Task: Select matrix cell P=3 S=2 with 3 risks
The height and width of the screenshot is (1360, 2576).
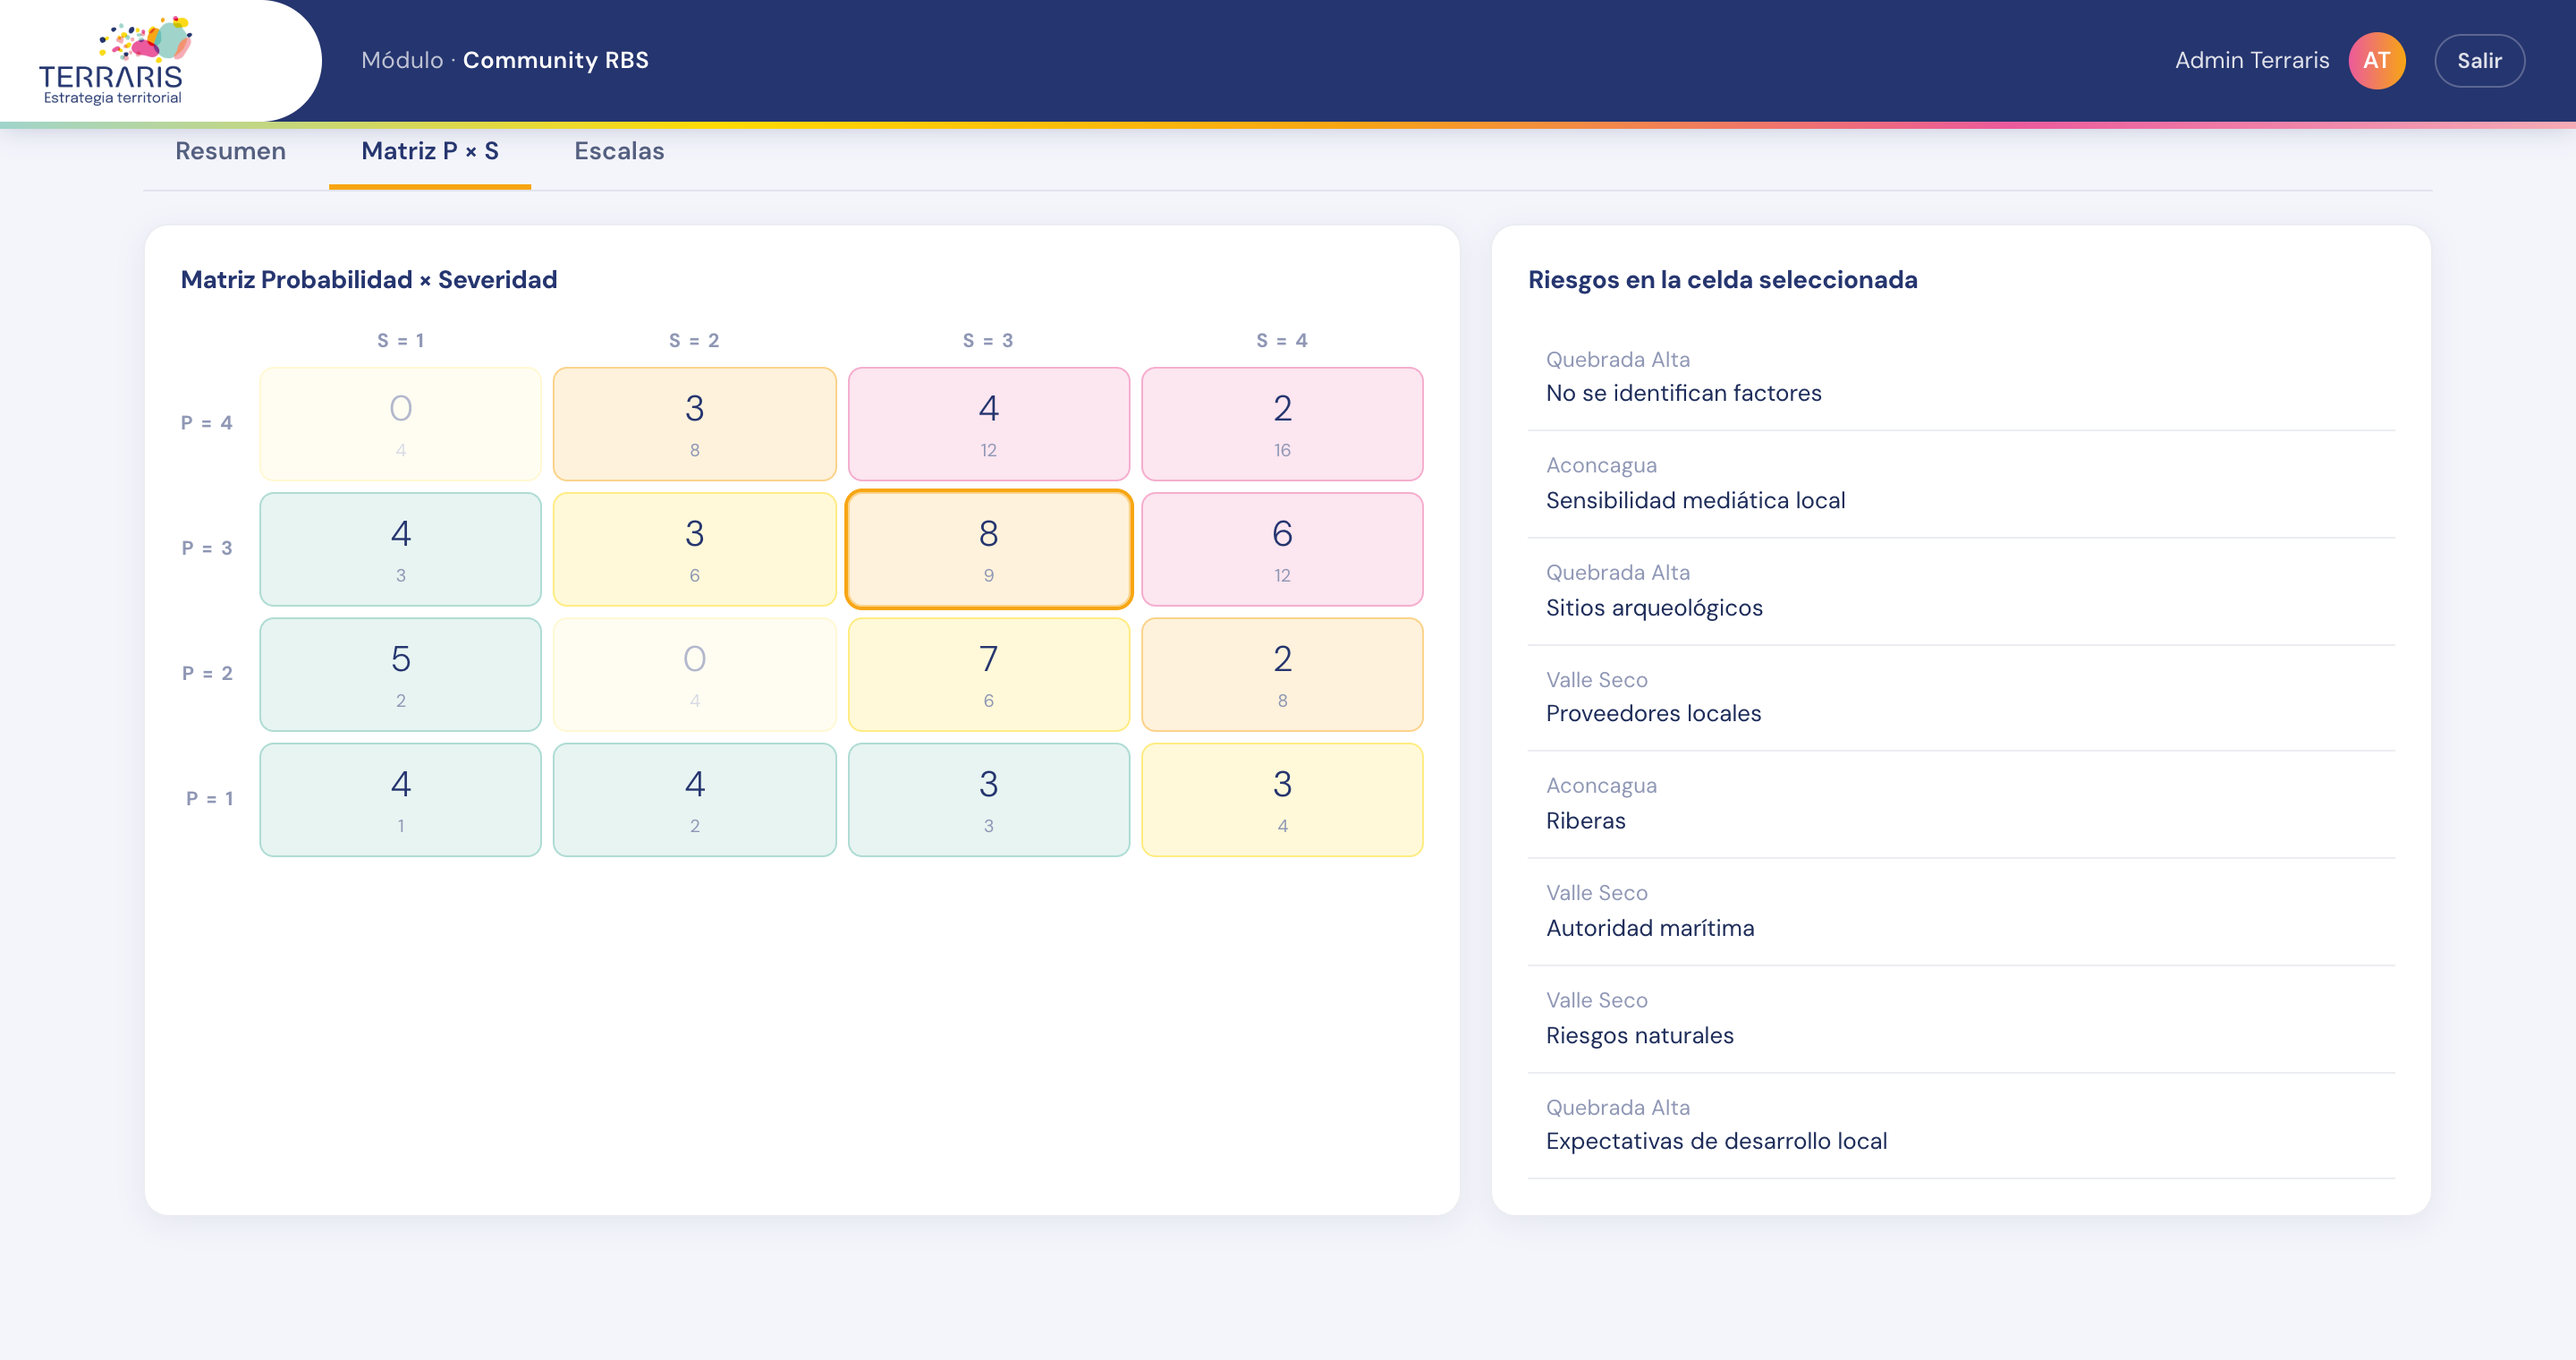Action: tap(694, 549)
